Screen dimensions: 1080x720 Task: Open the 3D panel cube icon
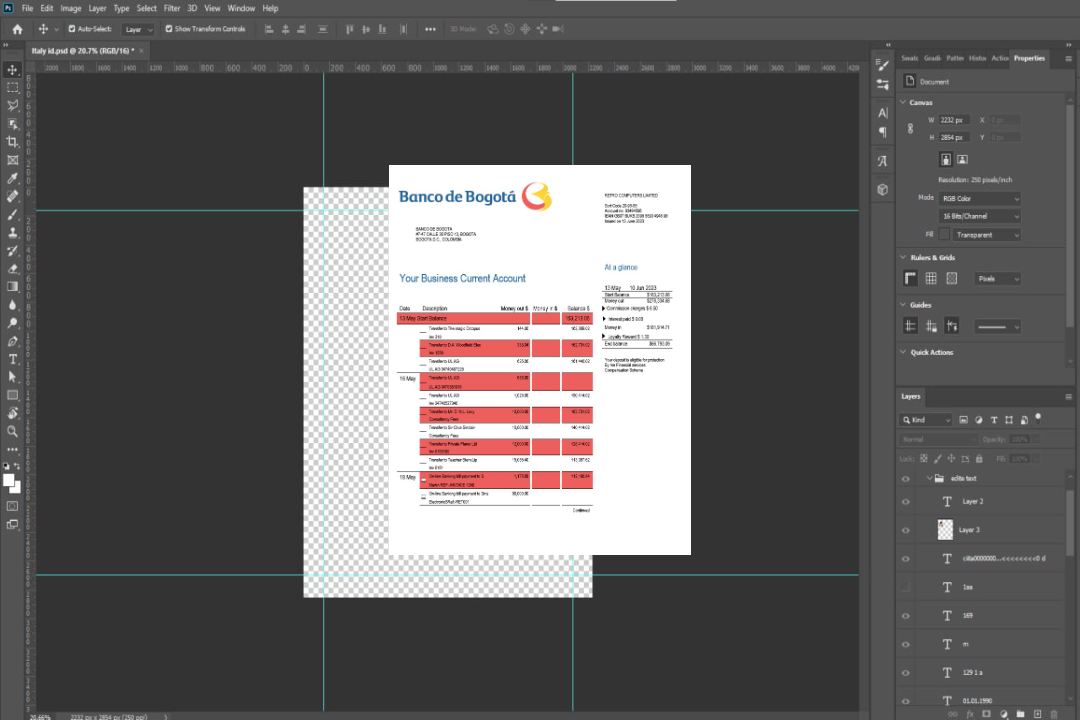[882, 189]
